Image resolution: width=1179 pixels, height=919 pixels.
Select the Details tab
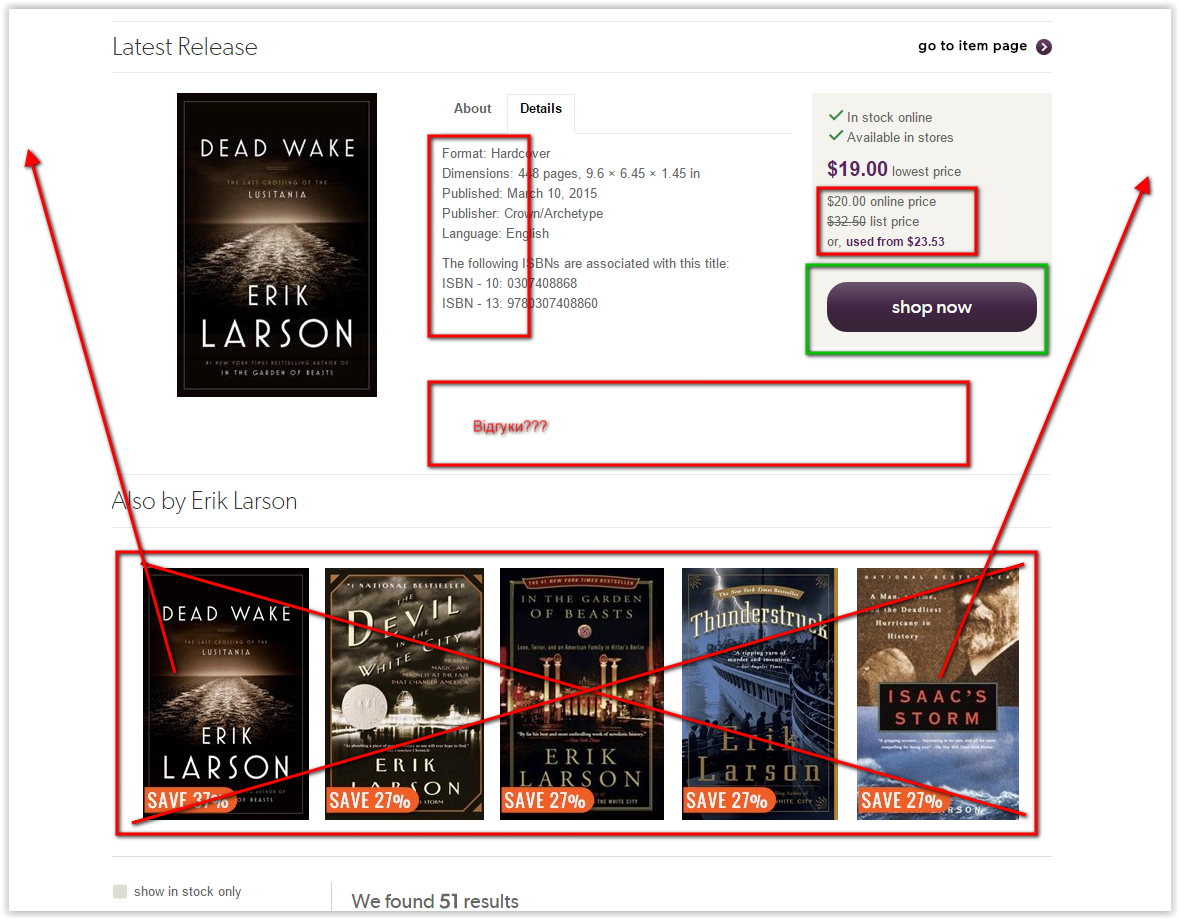(541, 108)
